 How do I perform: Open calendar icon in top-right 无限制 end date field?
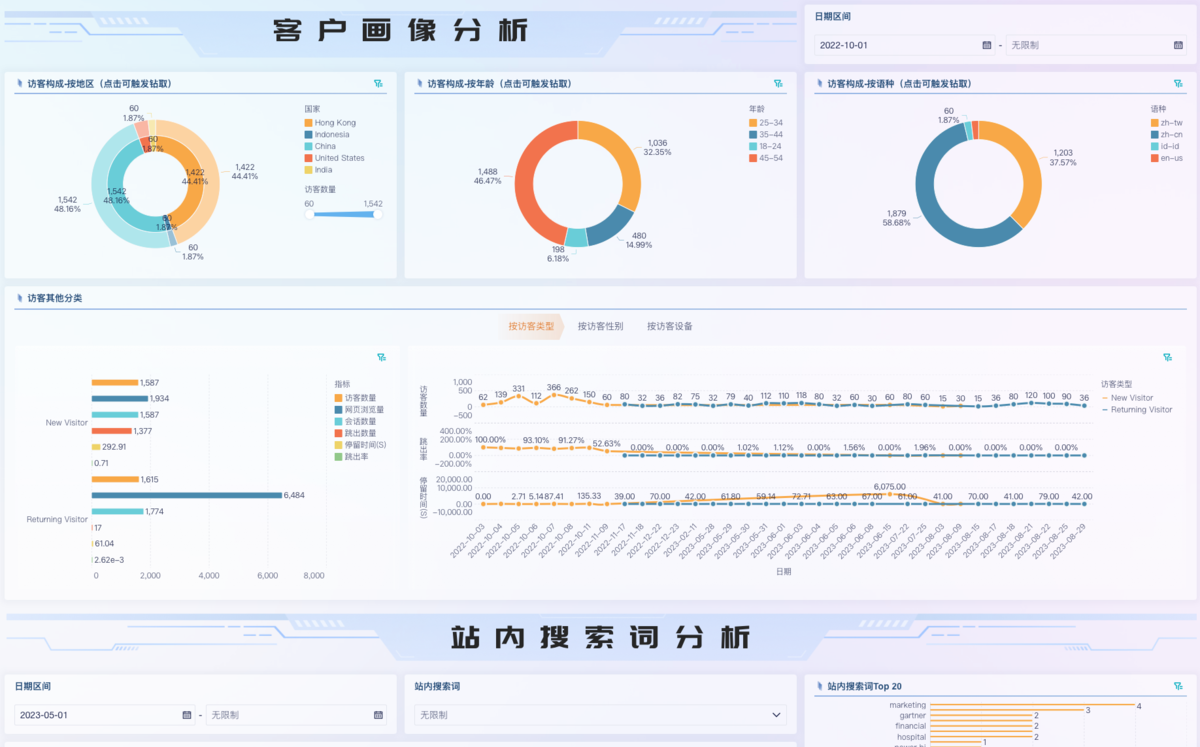(1178, 45)
